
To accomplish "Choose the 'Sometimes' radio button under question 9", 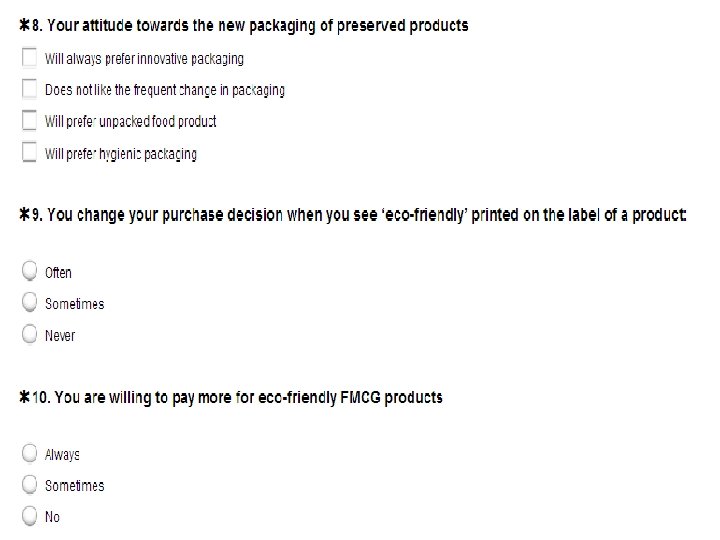I will click(30, 303).
